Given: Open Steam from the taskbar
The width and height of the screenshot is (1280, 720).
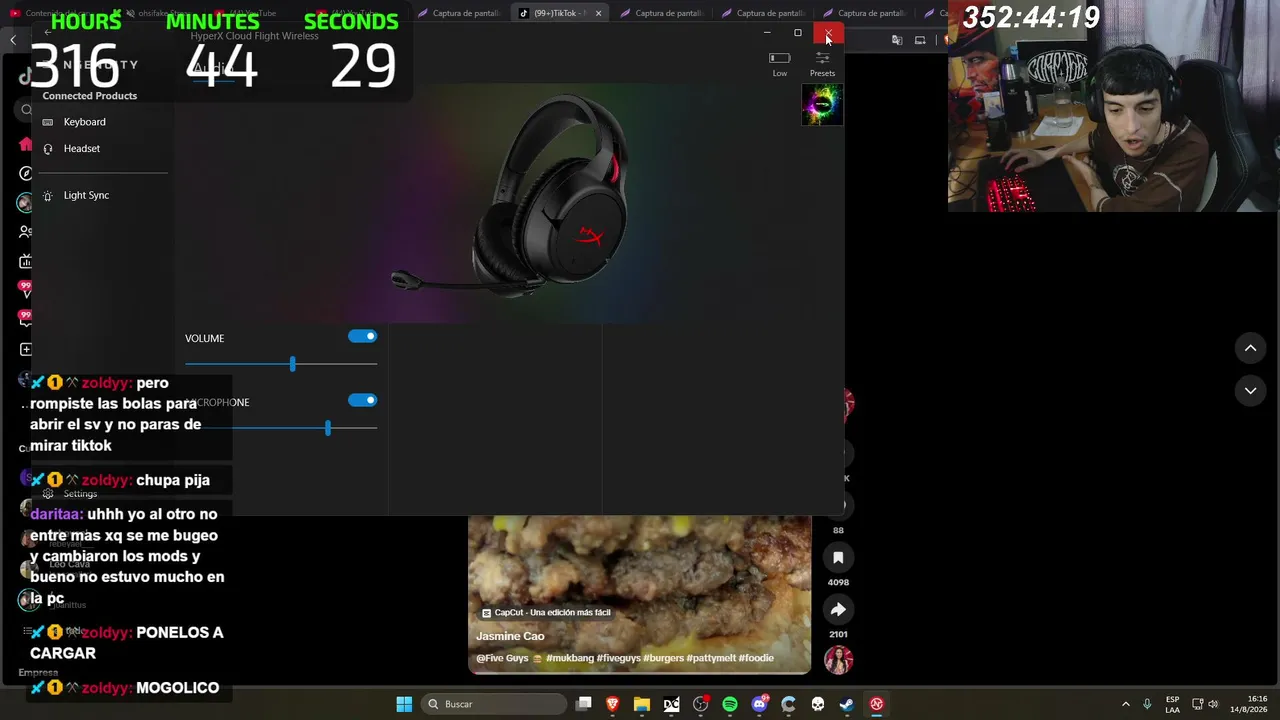Looking at the screenshot, I should tap(846, 704).
